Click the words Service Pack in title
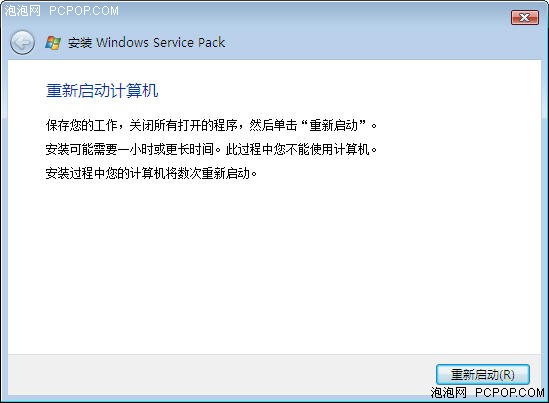The height and width of the screenshot is (403, 549). tap(189, 43)
